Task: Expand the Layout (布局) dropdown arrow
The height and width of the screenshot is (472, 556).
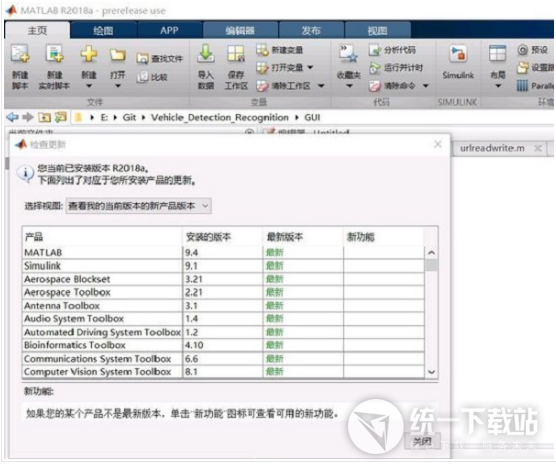Action: pyautogui.click(x=498, y=86)
